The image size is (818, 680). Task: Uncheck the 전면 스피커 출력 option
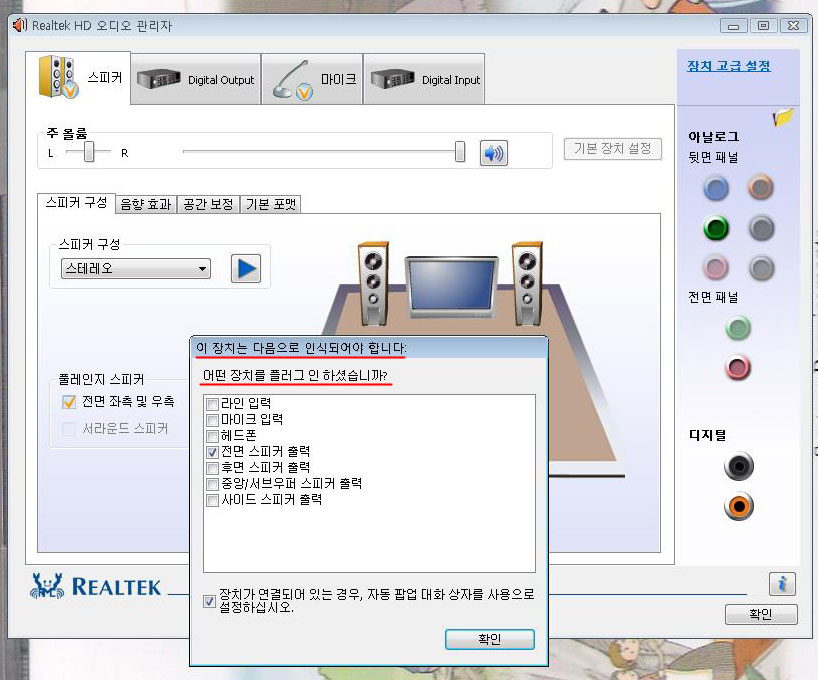212,452
